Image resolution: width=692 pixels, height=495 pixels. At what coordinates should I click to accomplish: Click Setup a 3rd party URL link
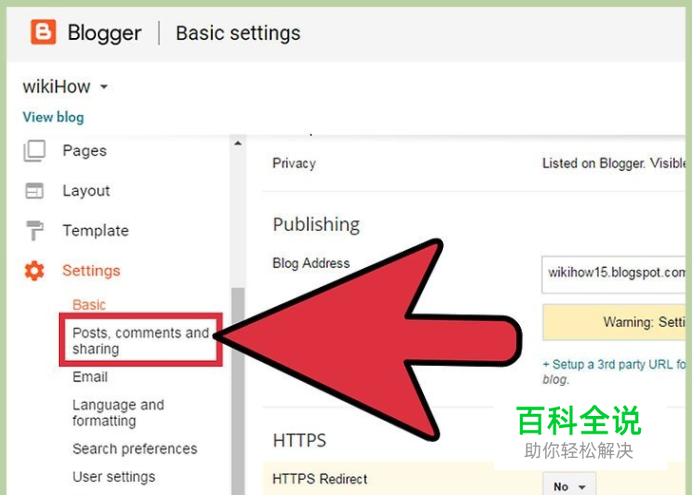614,364
